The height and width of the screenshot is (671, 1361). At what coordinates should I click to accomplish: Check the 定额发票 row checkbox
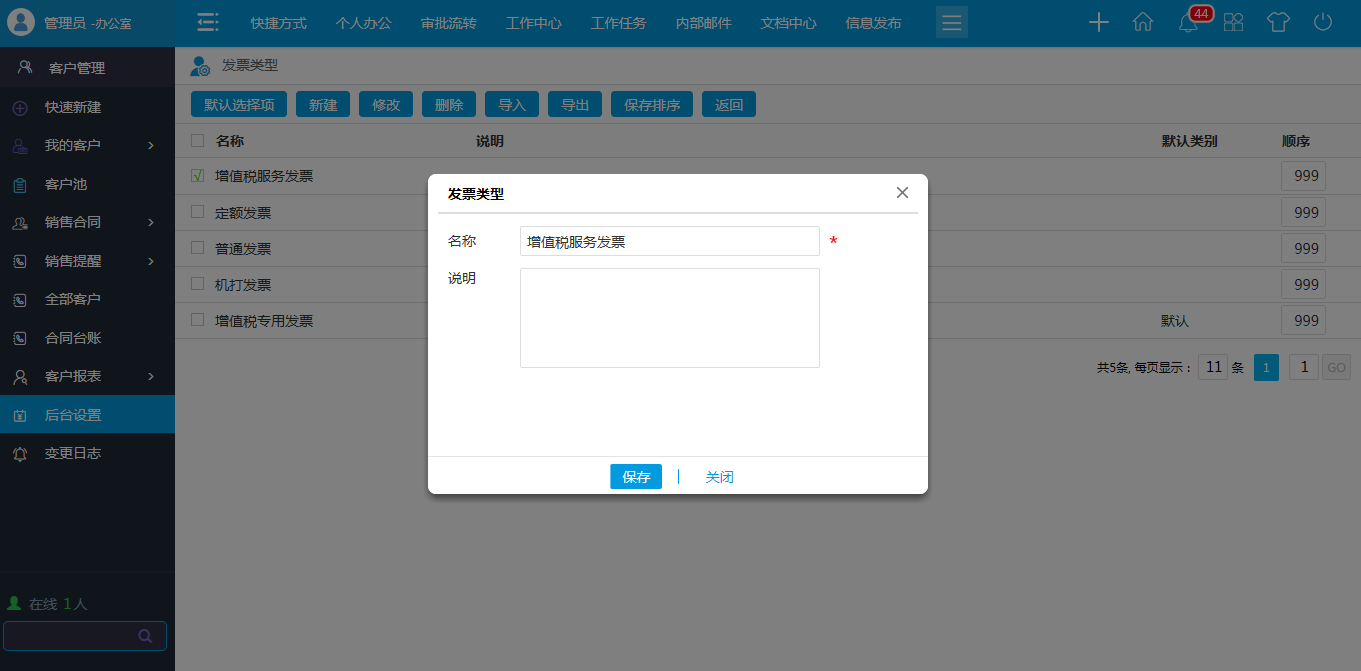coord(196,212)
